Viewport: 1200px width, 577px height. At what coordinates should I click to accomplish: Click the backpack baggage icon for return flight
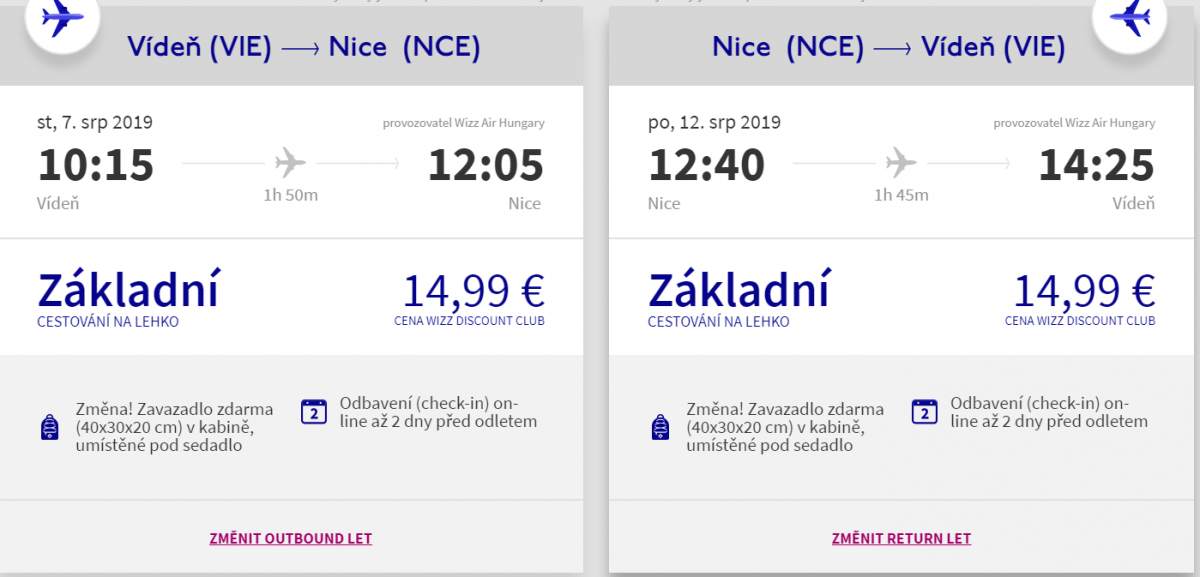coord(660,428)
